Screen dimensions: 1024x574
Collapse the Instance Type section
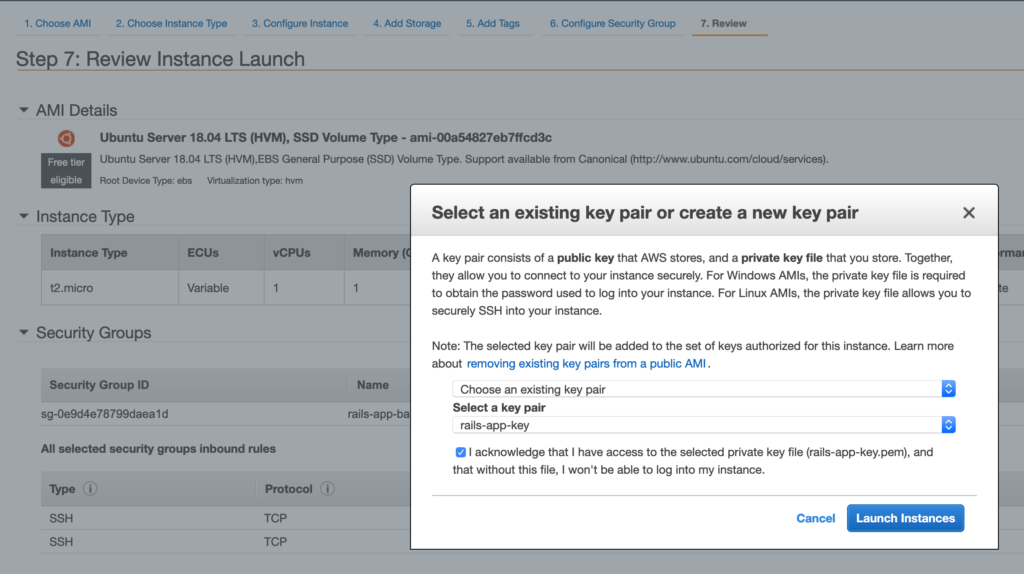[24, 216]
